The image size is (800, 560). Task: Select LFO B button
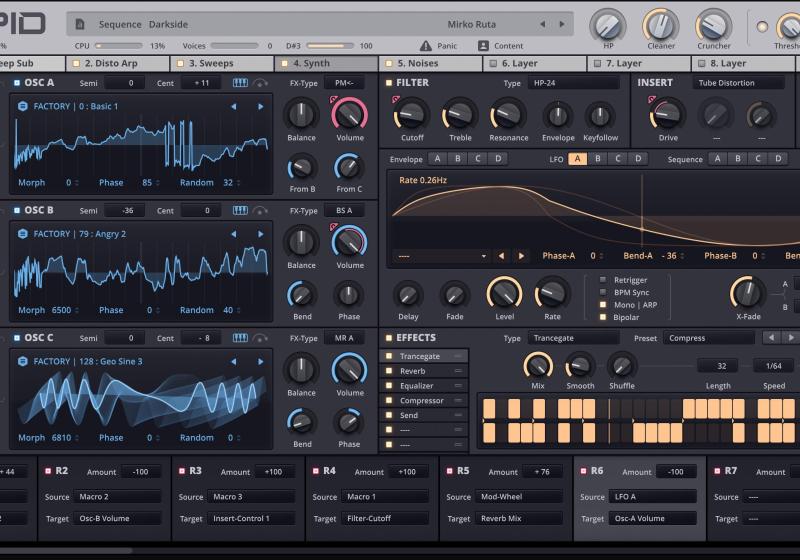point(598,159)
